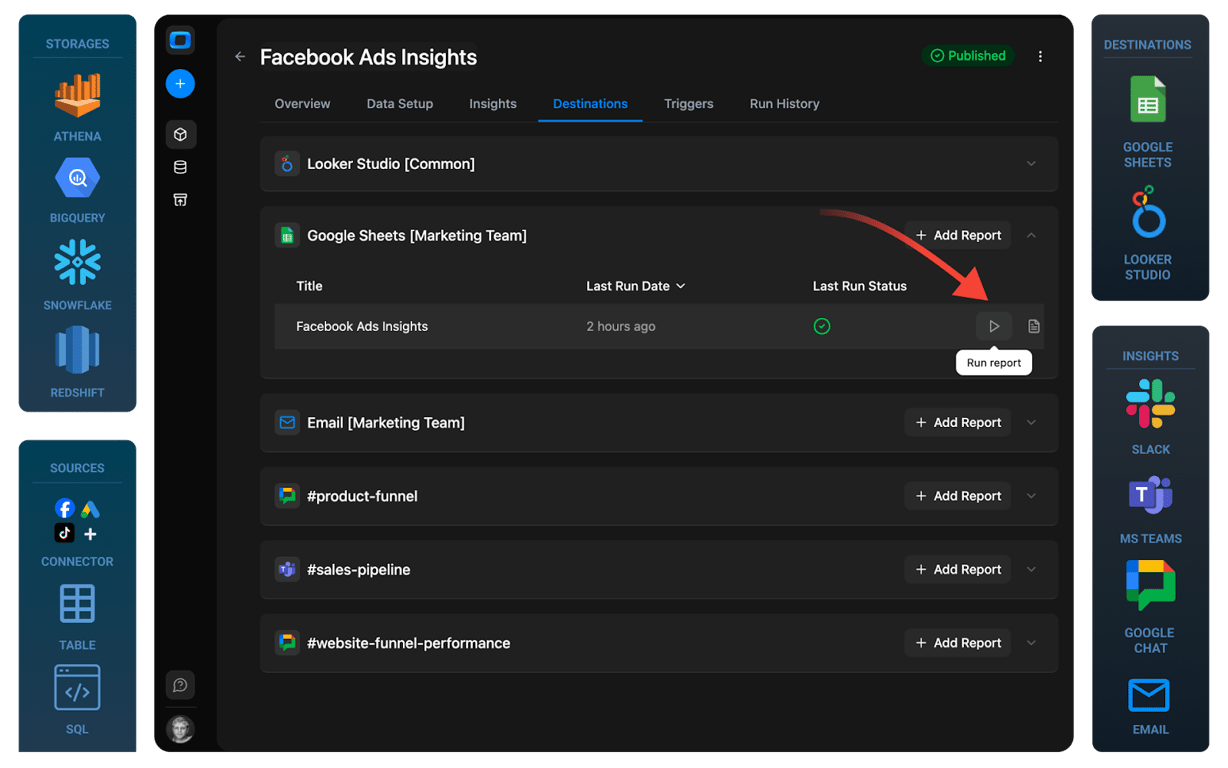The image size is (1228, 768).
Task: Expand the Looker Studio [Common] section
Action: pos(1031,164)
